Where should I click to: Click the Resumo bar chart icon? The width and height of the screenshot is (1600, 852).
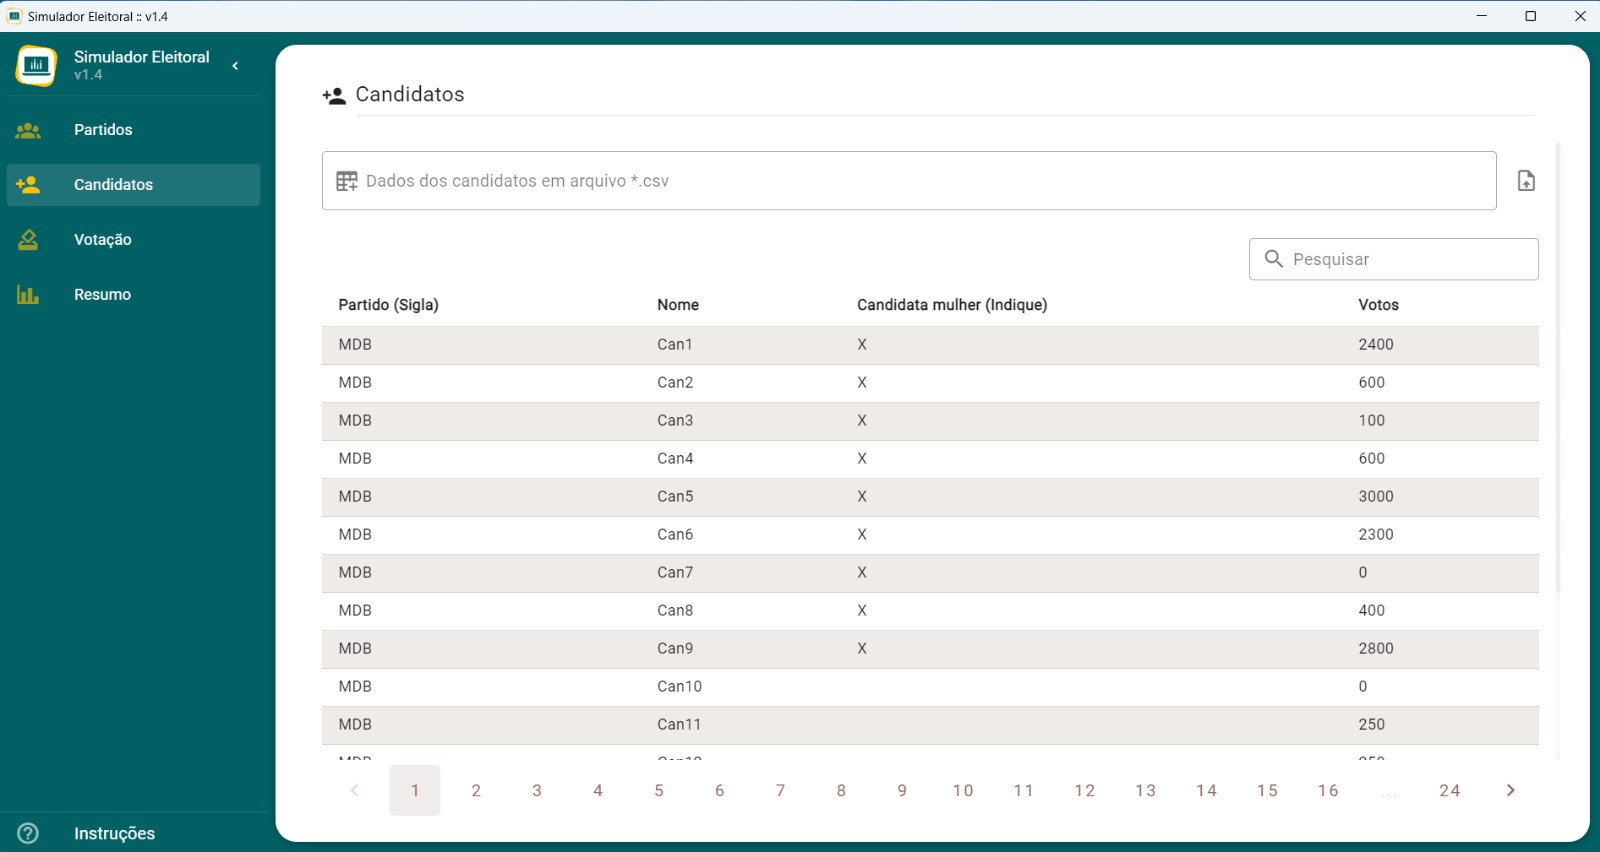(x=28, y=295)
